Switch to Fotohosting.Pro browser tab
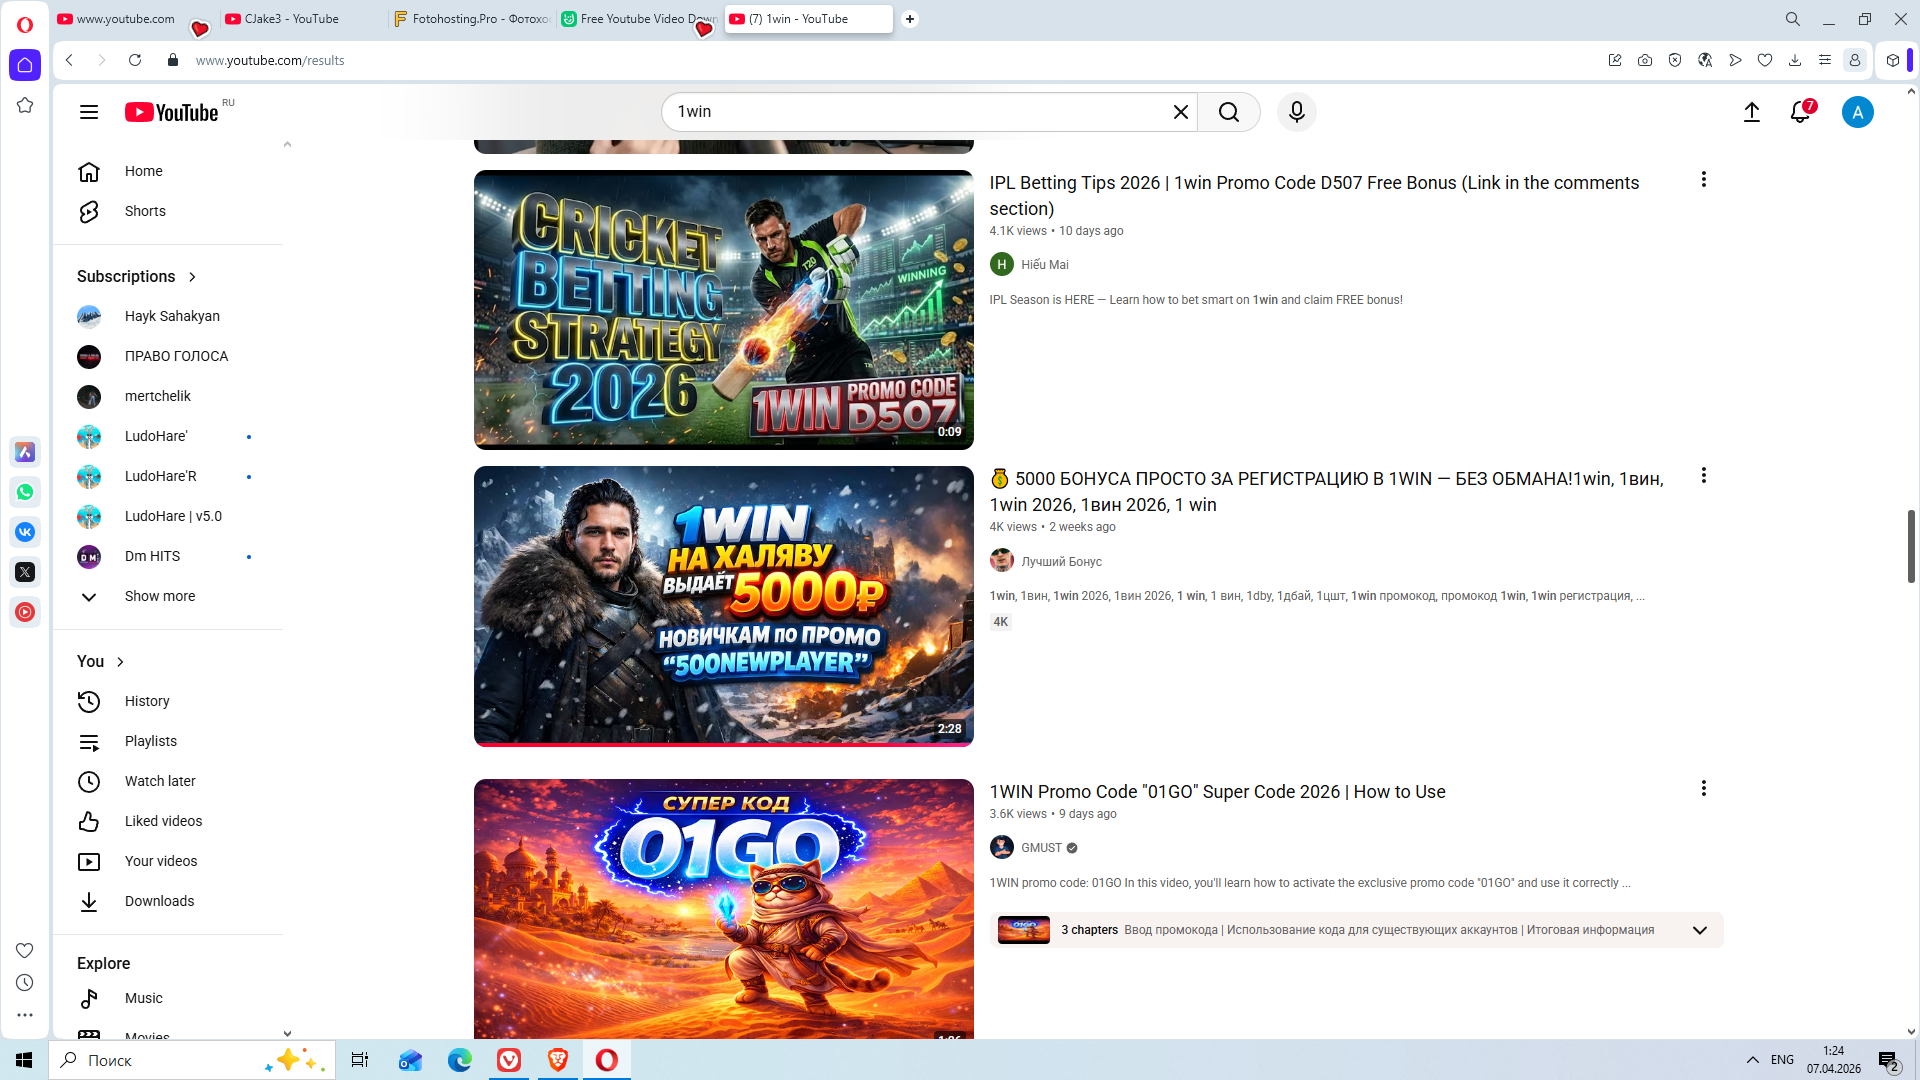 pyautogui.click(x=470, y=19)
